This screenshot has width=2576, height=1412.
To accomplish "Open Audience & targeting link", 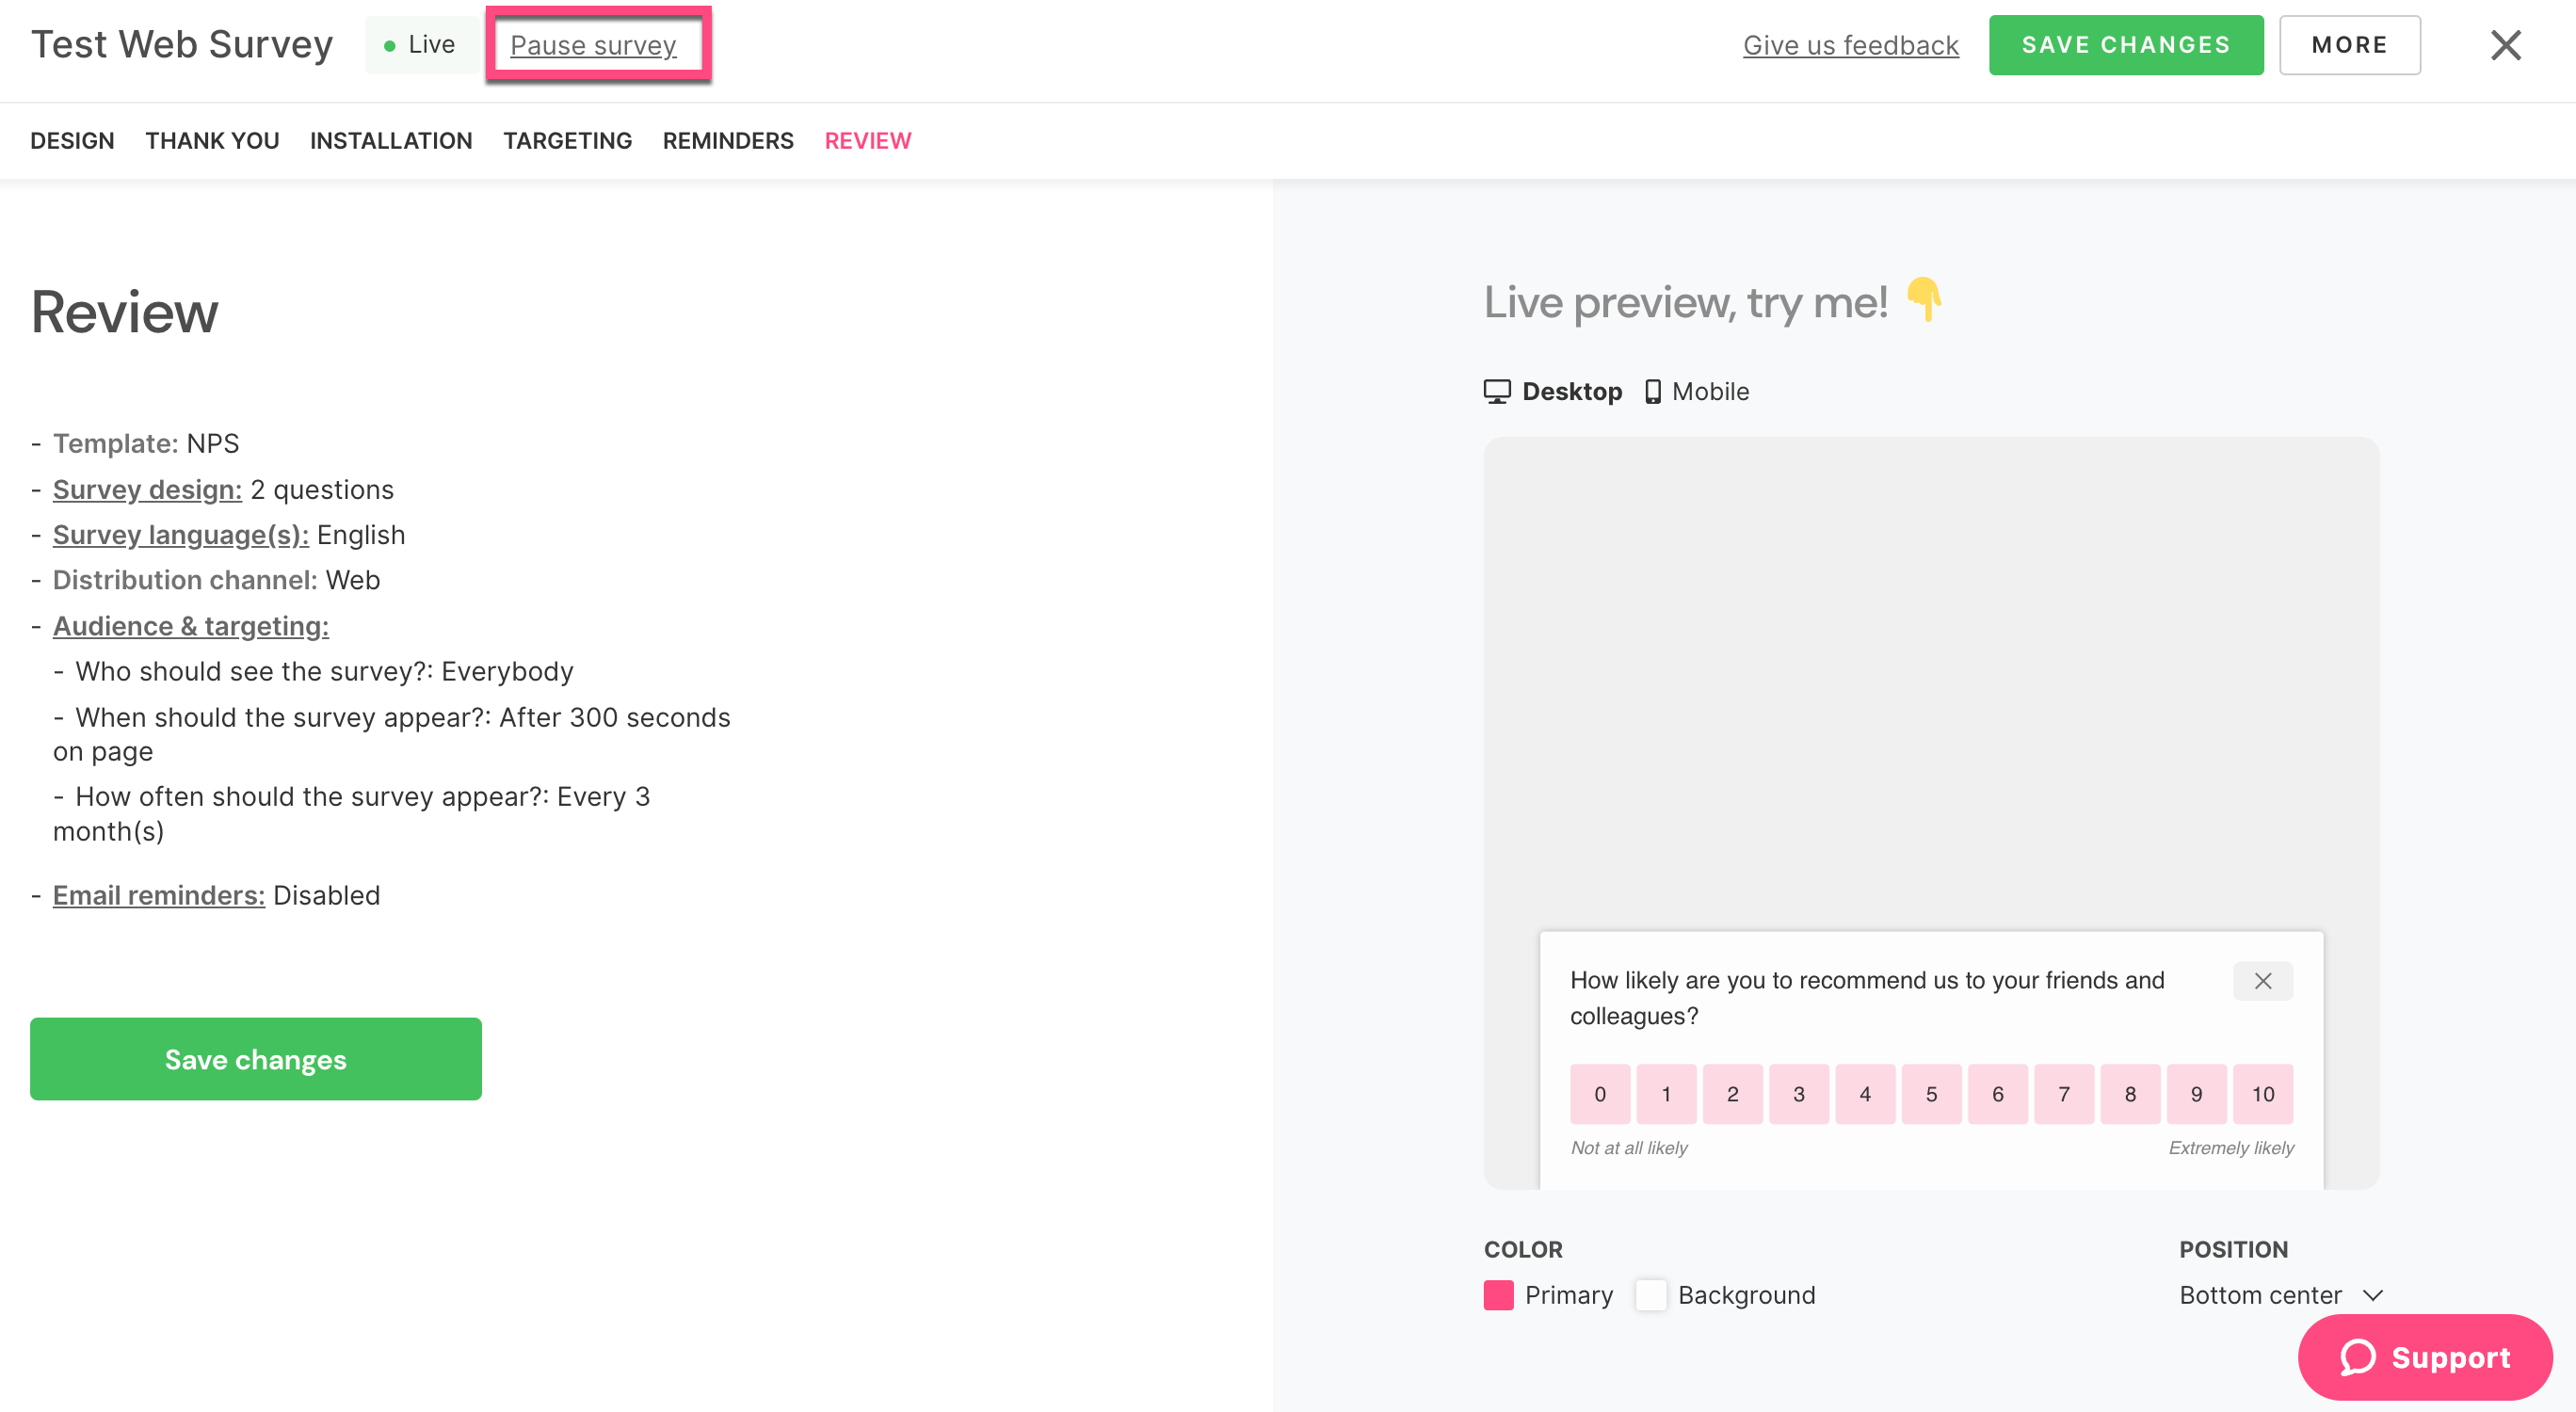I will [191, 626].
